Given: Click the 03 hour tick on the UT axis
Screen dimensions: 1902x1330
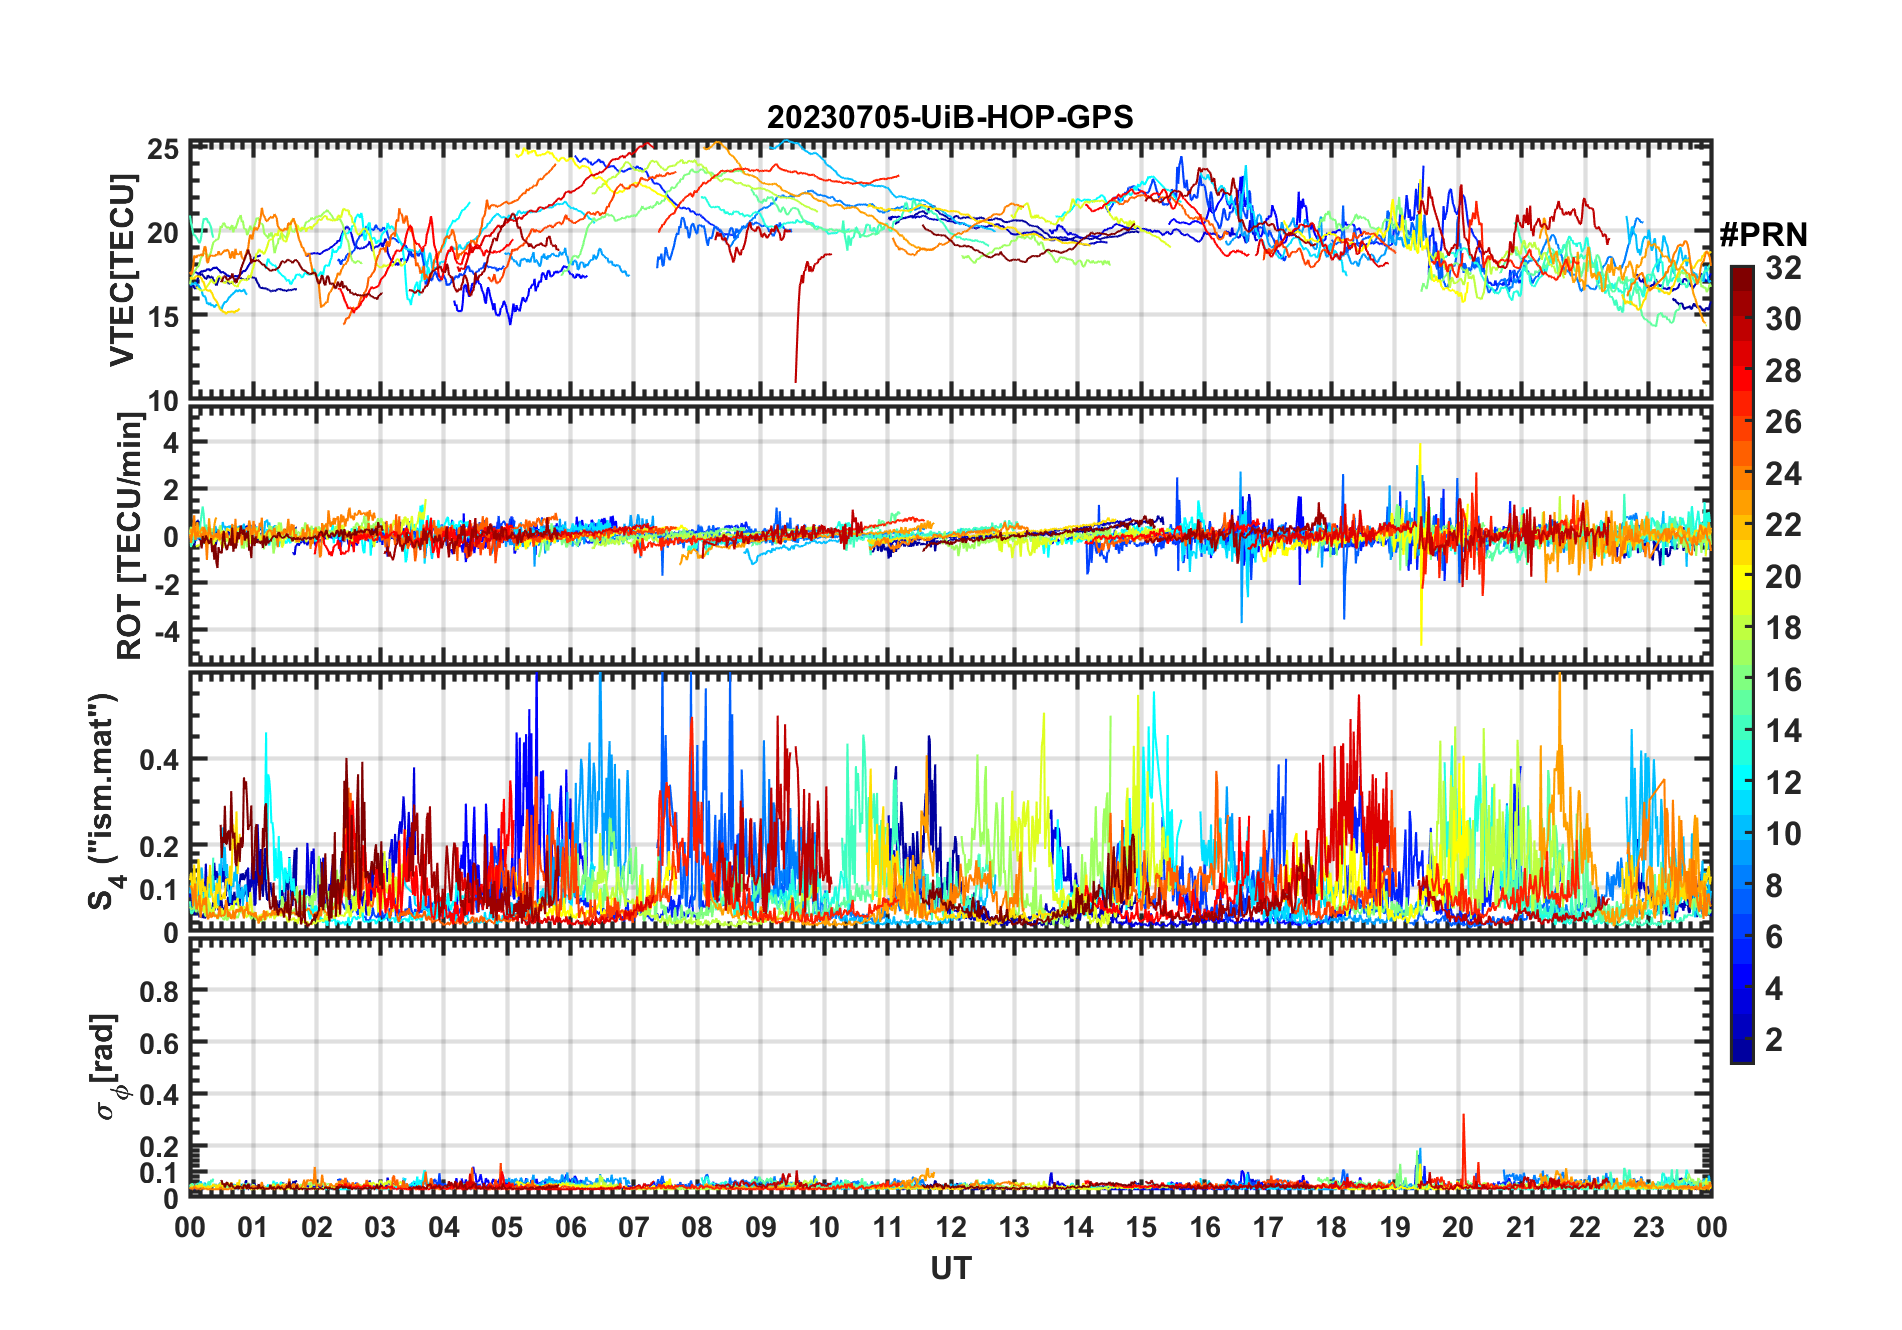Looking at the screenshot, I should pyautogui.click(x=380, y=1228).
